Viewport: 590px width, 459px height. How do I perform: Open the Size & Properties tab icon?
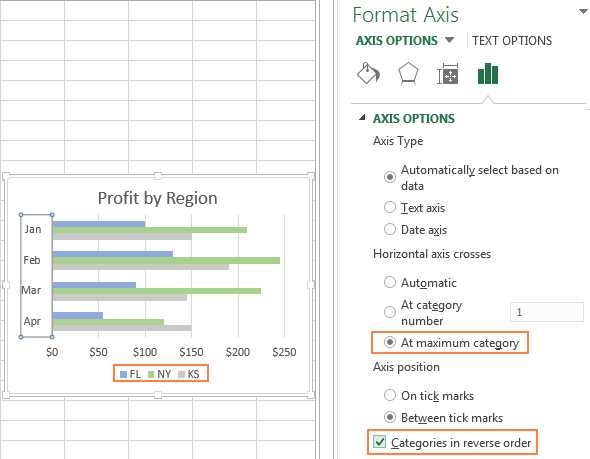tap(448, 74)
